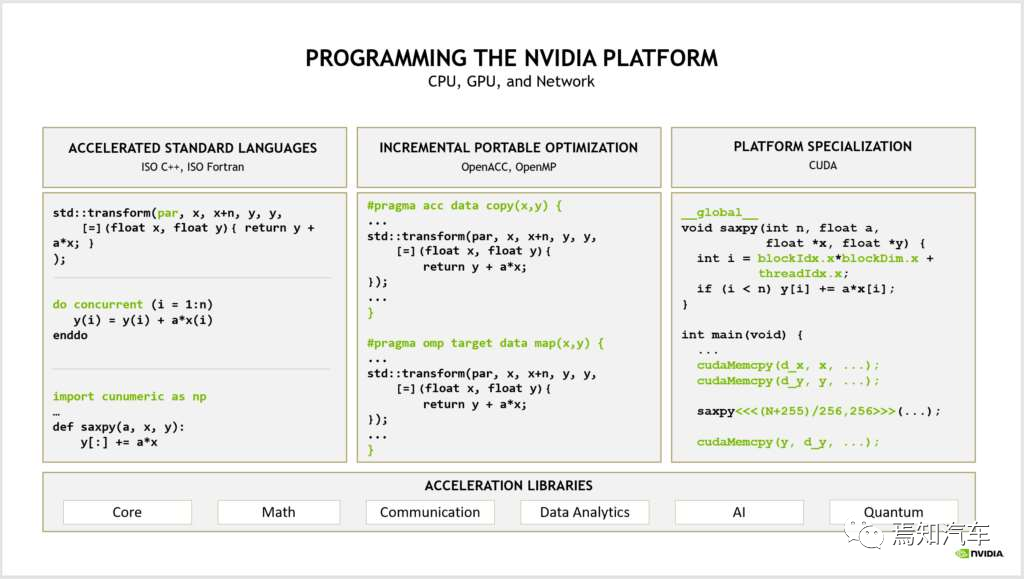Click "void saxpy(int n, float a," line
1024x579 pixels.
(780, 228)
